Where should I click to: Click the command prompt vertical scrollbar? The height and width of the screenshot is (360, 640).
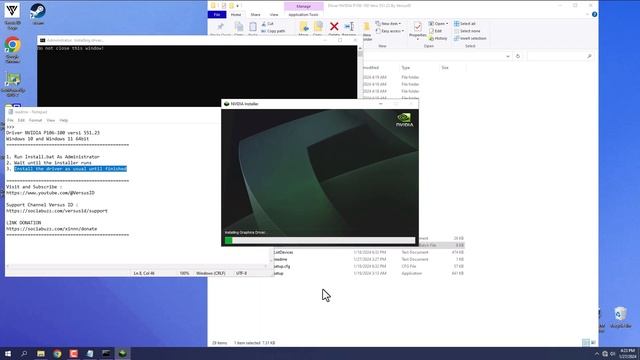tap(360, 73)
